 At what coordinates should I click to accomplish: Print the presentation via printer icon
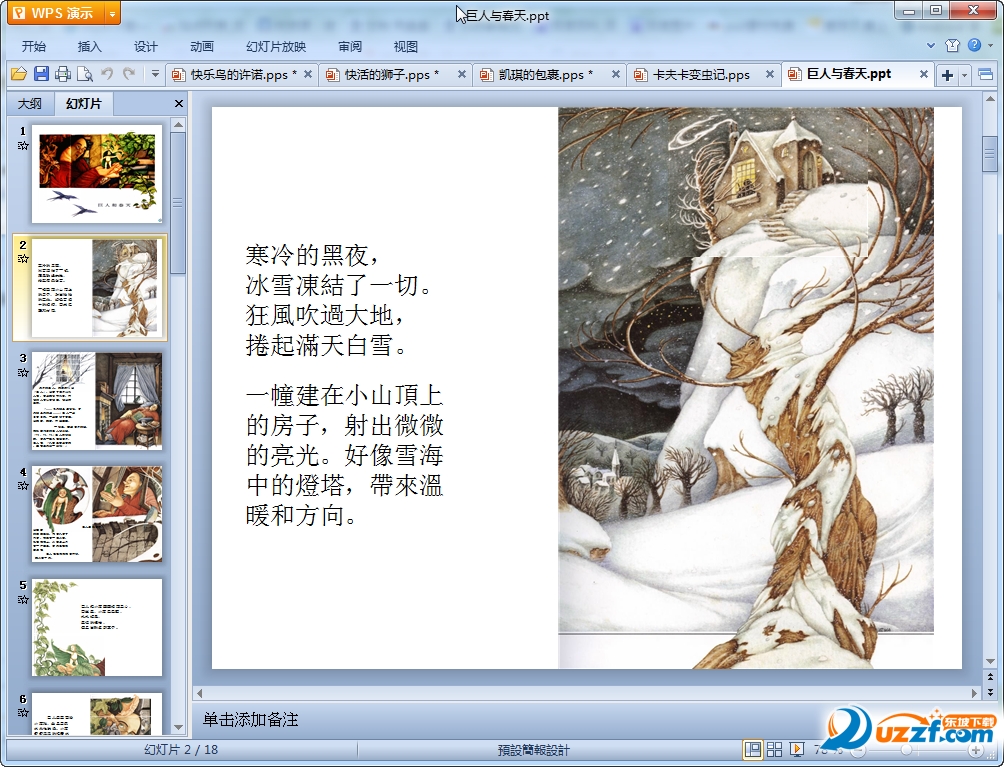click(x=63, y=74)
